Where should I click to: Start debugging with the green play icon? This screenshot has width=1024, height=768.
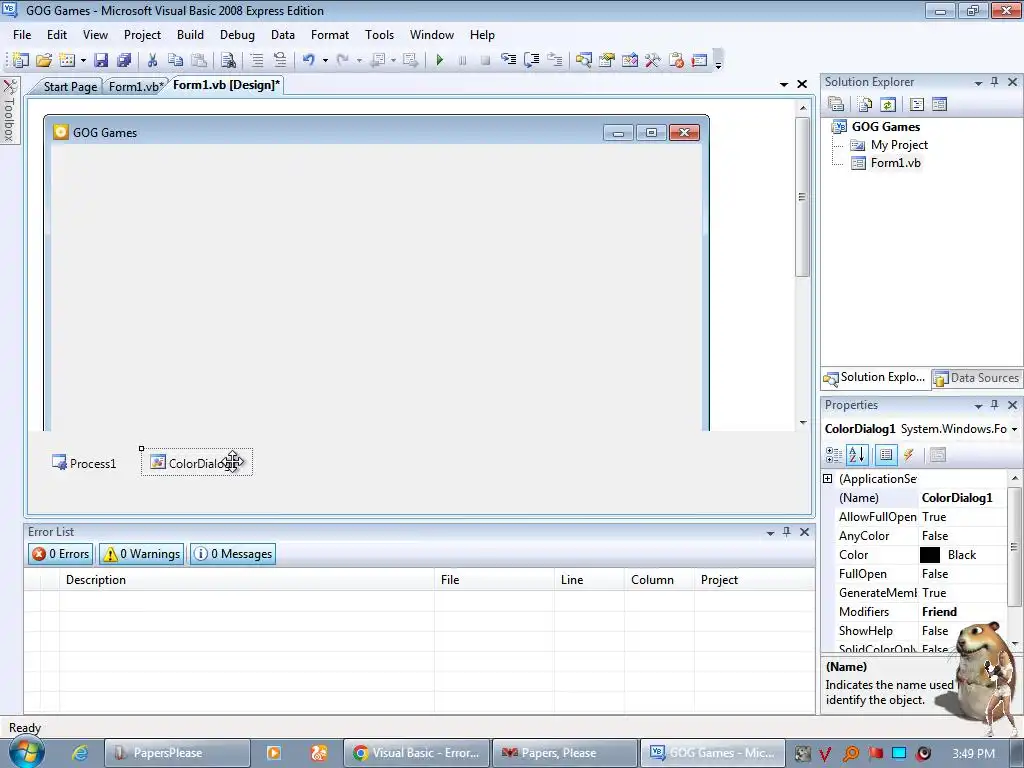440,60
